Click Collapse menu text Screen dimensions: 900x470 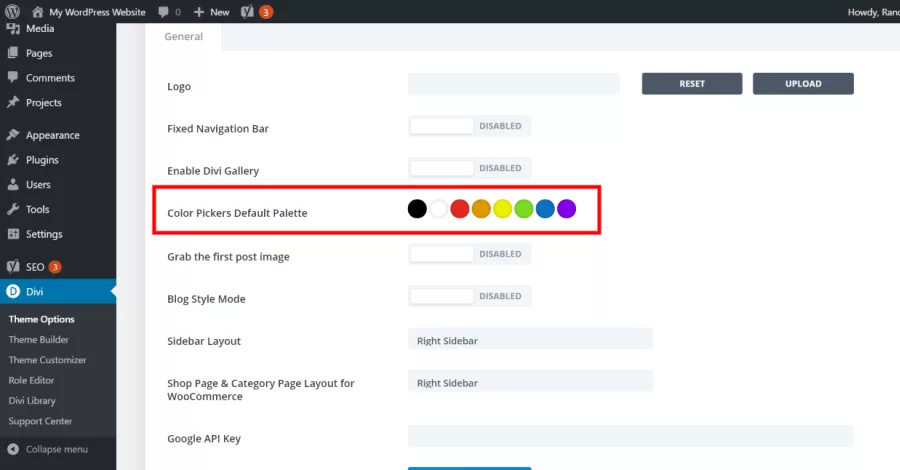[57, 449]
